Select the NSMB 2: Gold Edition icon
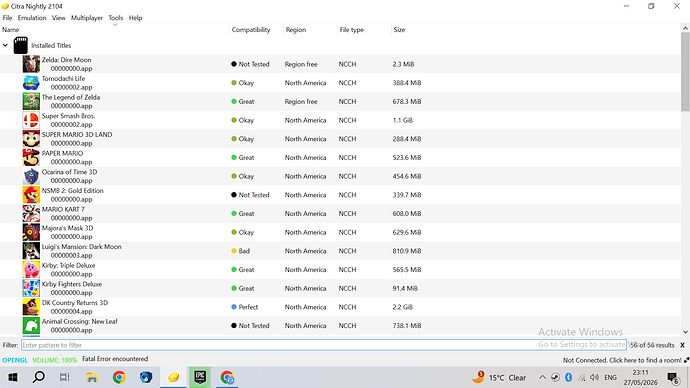This screenshot has height=388, width=690. [31, 195]
